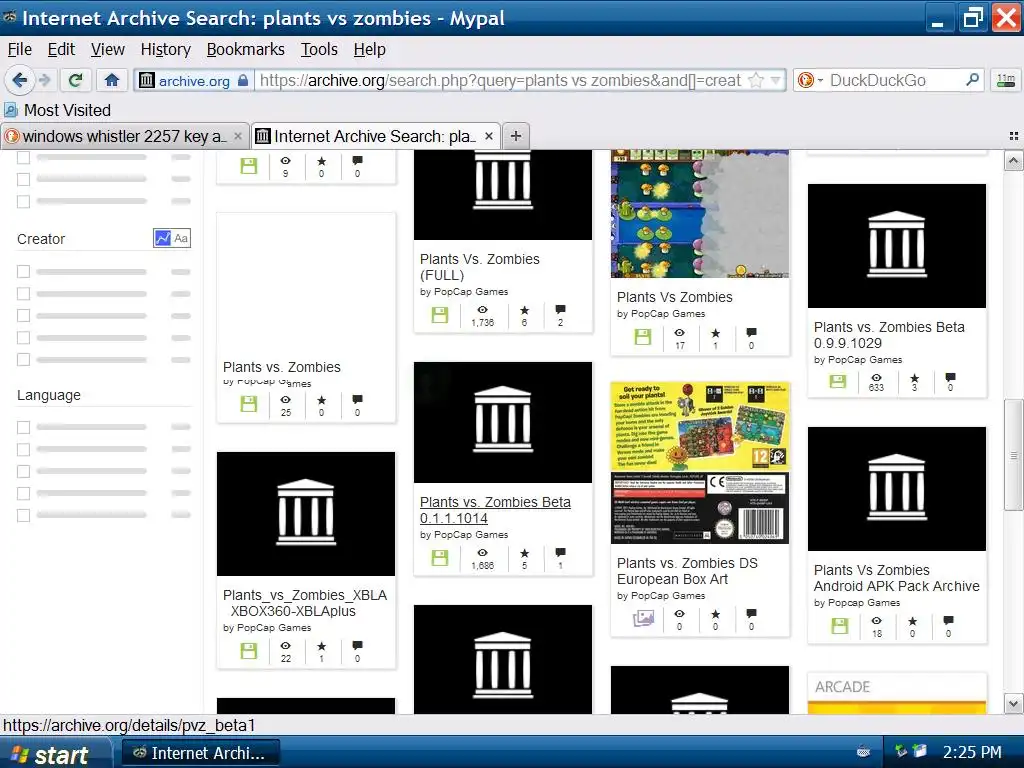
Task: Click the scrollbar down arrow
Action: [x=1013, y=704]
